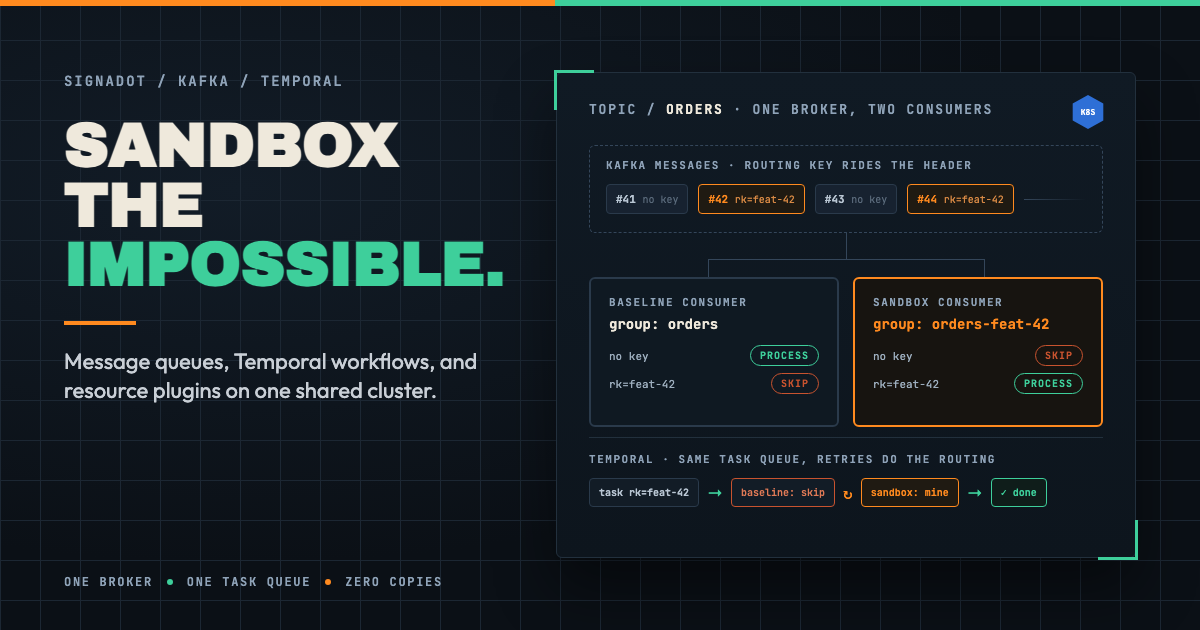Click the task rk=feat-42 chip
Image resolution: width=1200 pixels, height=630 pixels.
point(643,493)
